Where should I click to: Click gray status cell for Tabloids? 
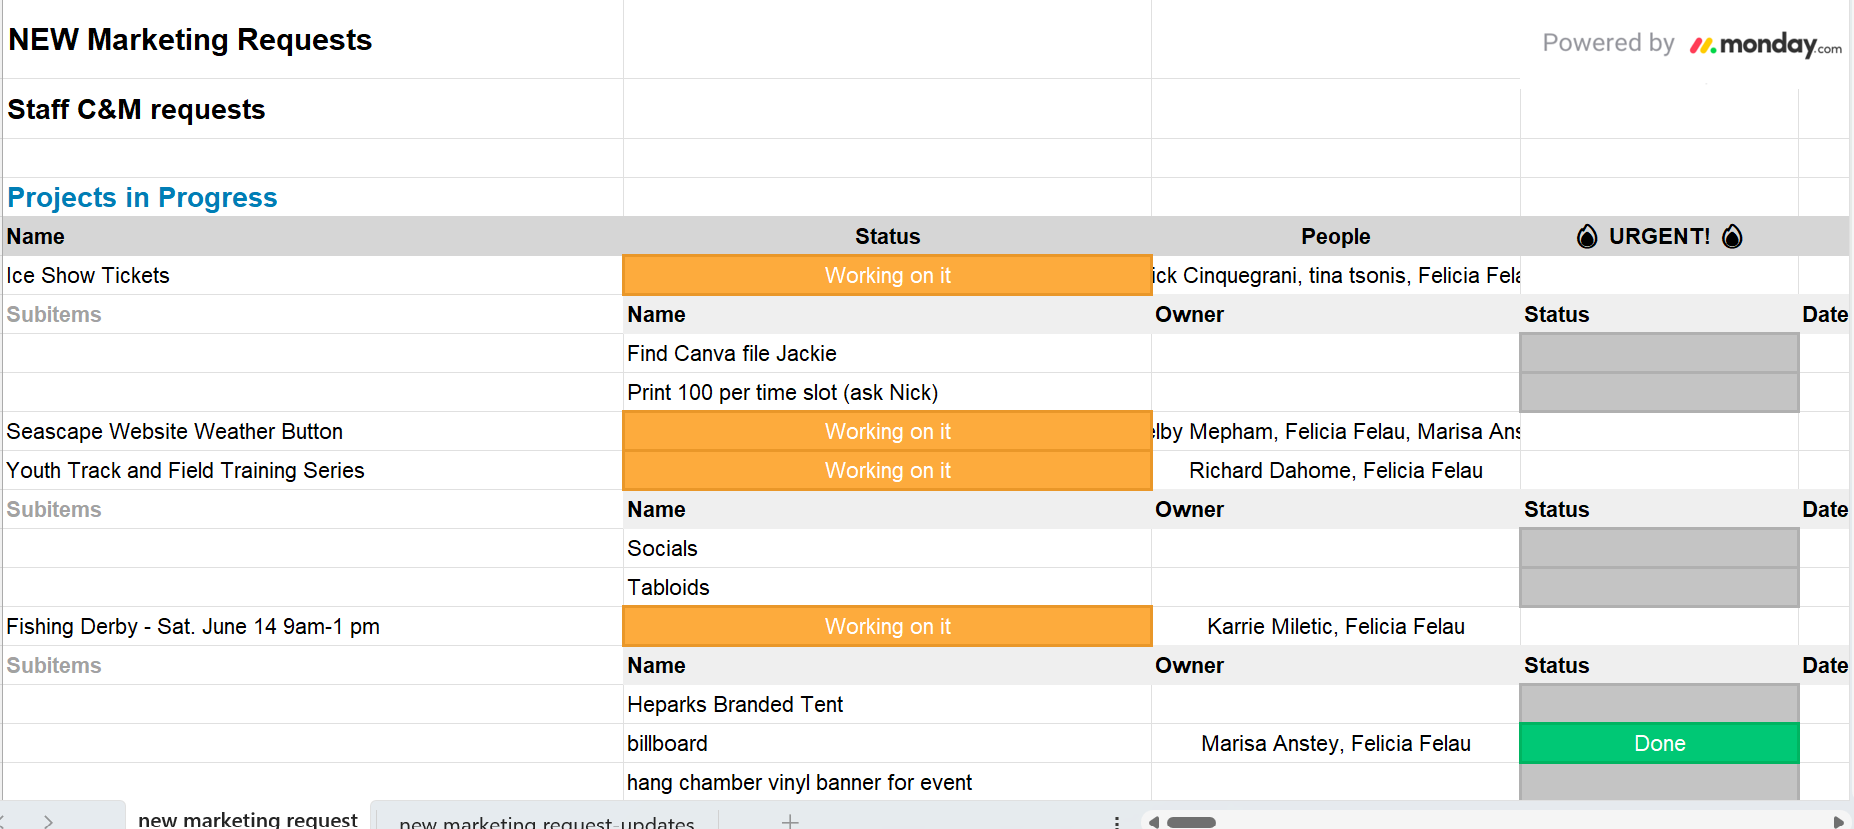1659,587
